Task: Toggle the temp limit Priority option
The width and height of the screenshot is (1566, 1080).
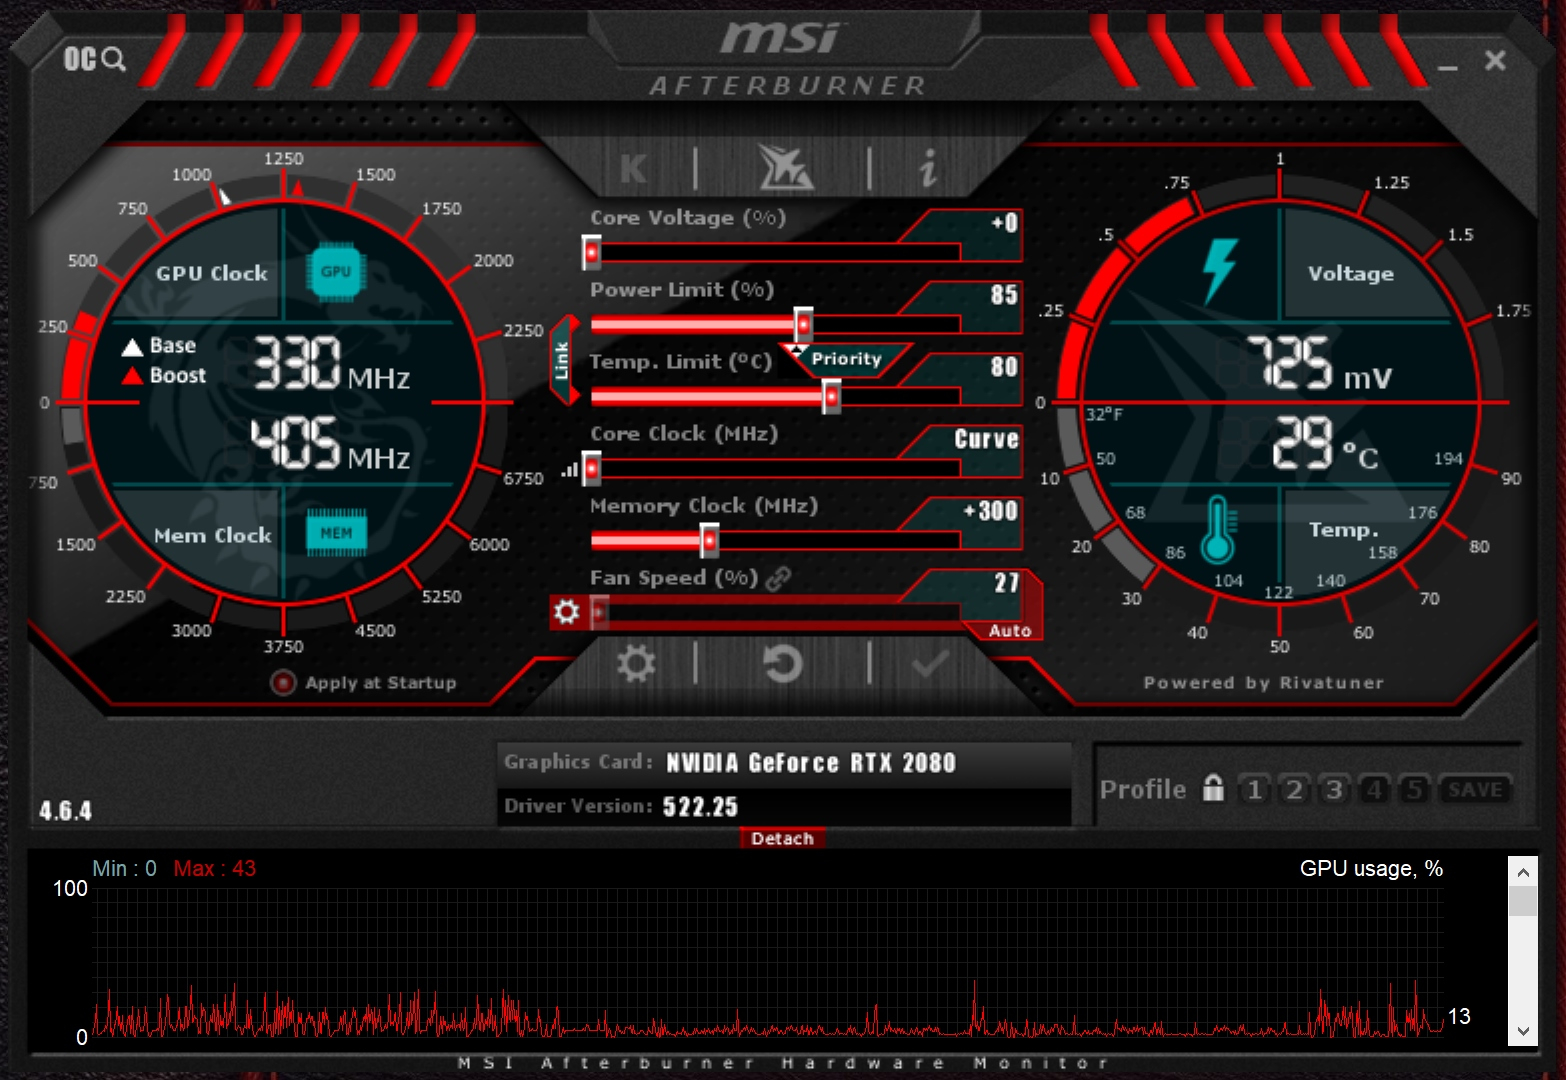Action: 846,359
